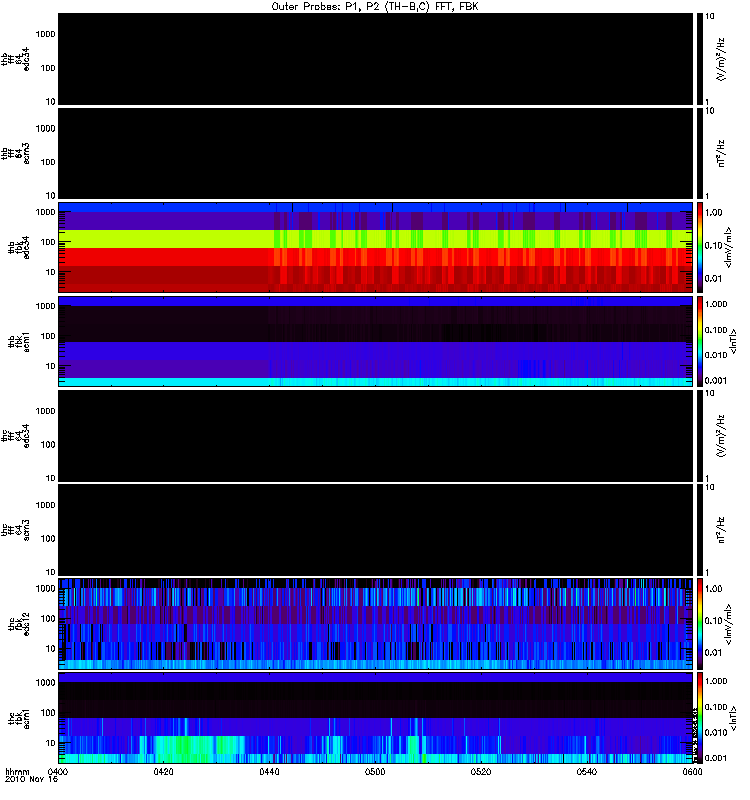
Task: Click the 0.010 color bar value for thb fbk scm1
Action: tap(716, 355)
